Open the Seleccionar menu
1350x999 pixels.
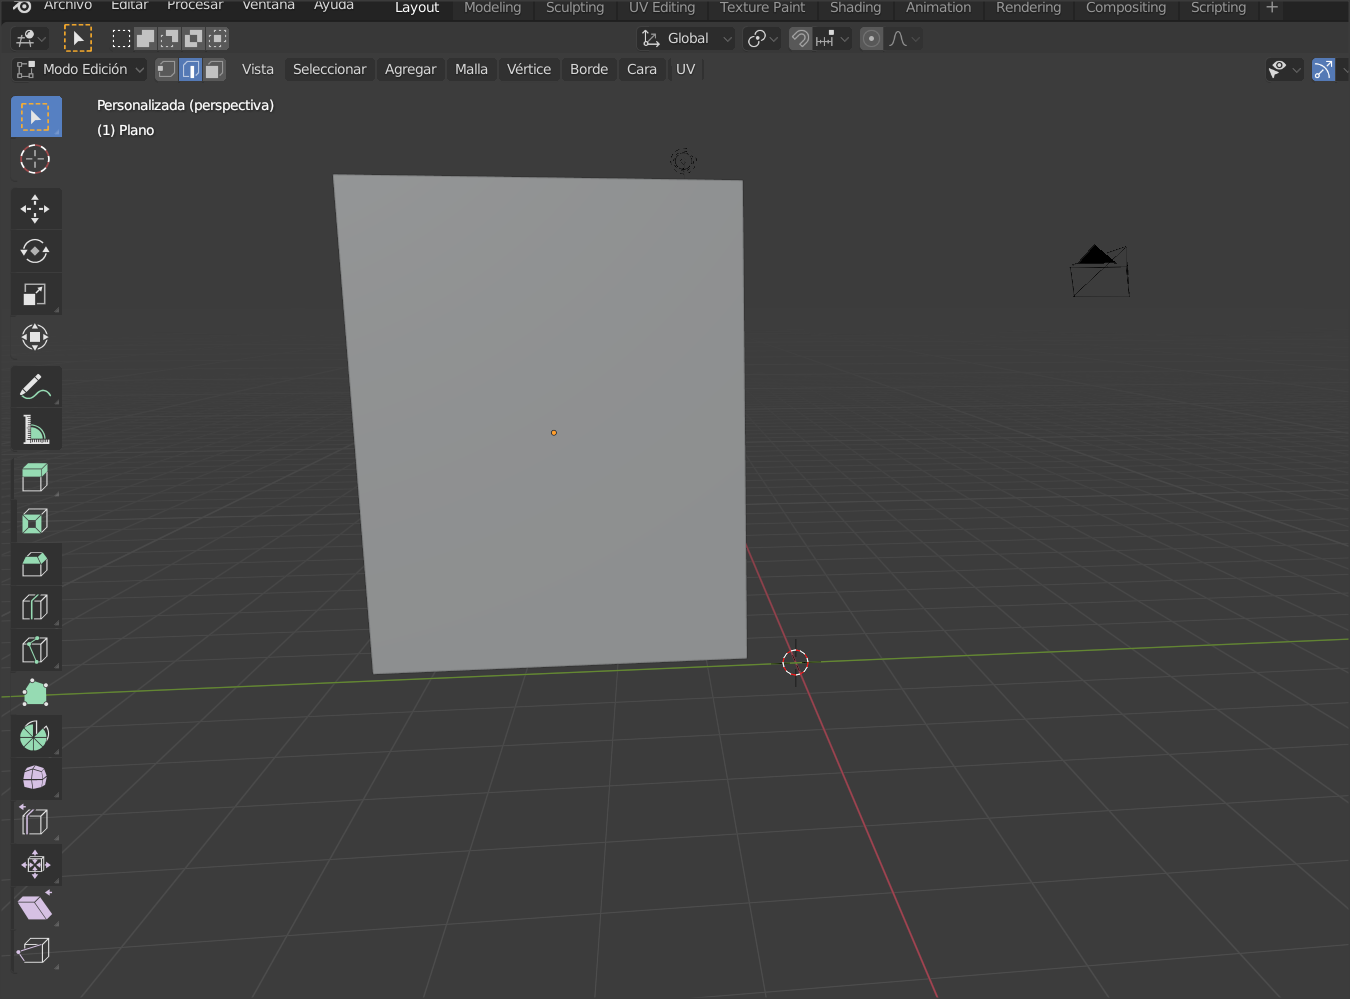pyautogui.click(x=329, y=69)
